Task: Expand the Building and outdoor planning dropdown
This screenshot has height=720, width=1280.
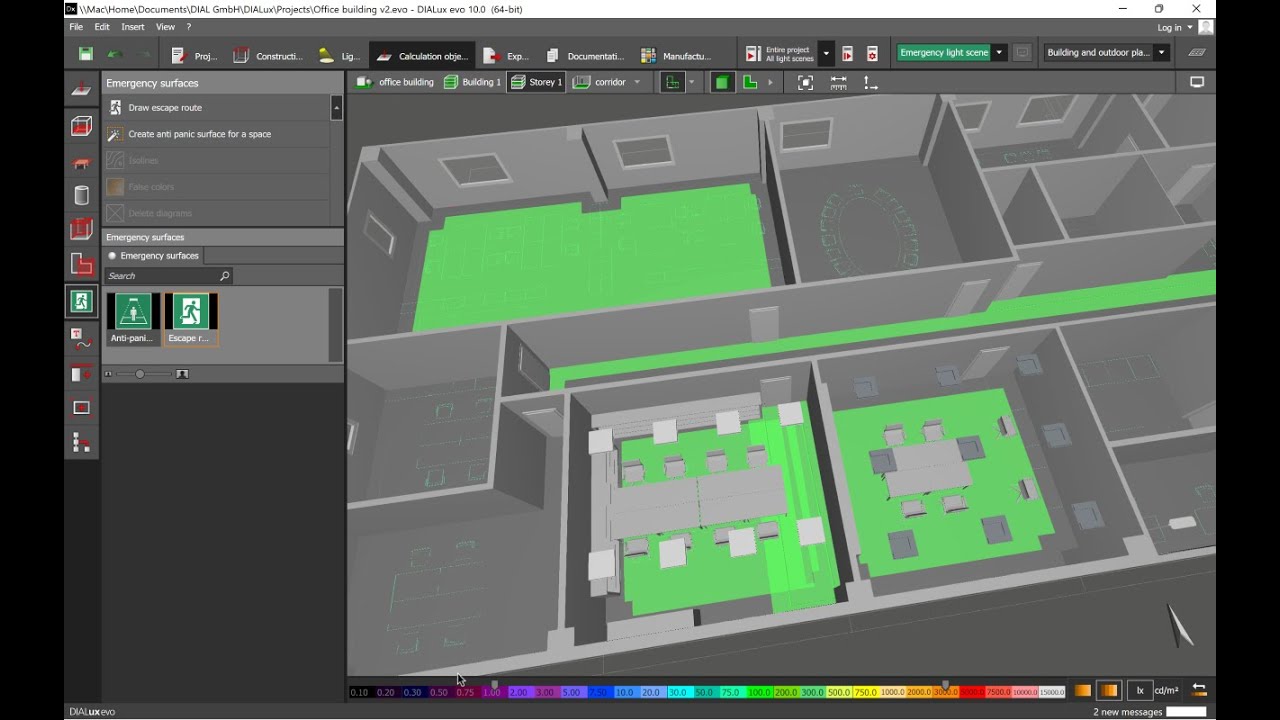Action: tap(1161, 53)
